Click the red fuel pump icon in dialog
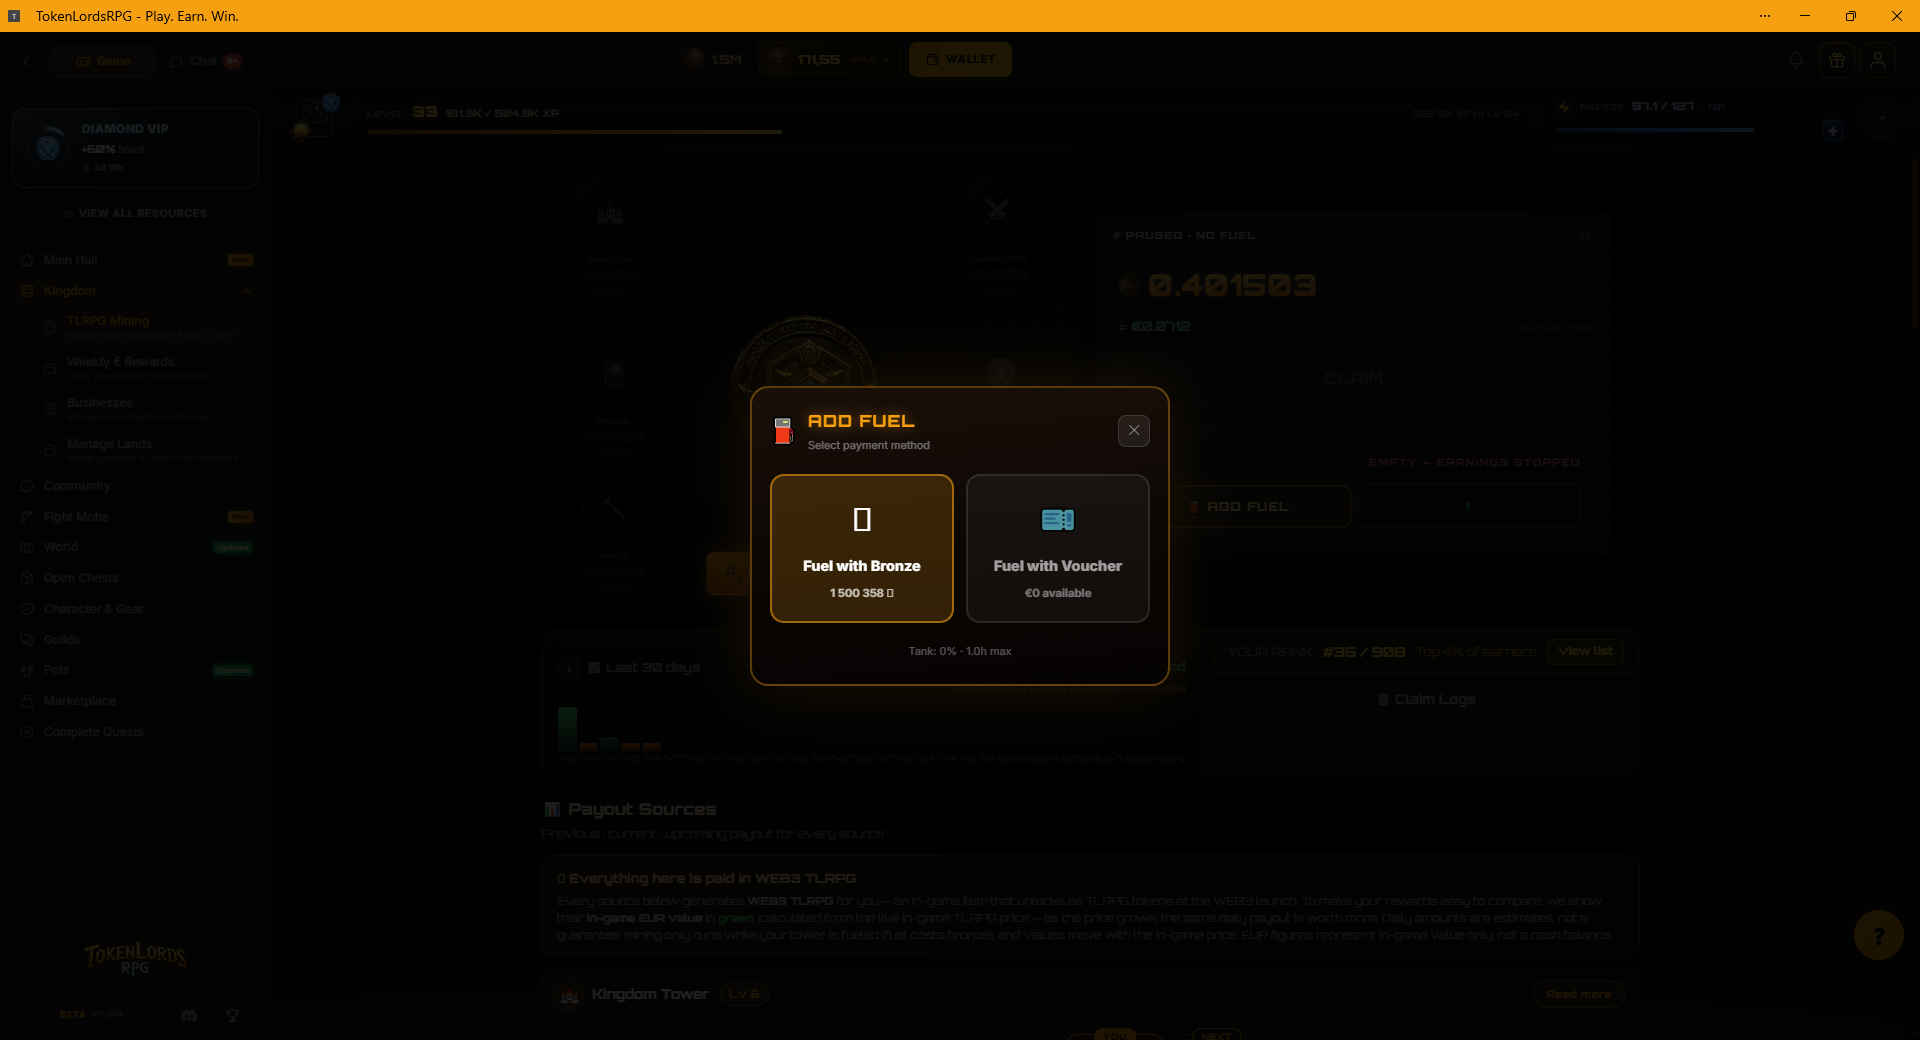The width and height of the screenshot is (1920, 1040). pyautogui.click(x=783, y=431)
